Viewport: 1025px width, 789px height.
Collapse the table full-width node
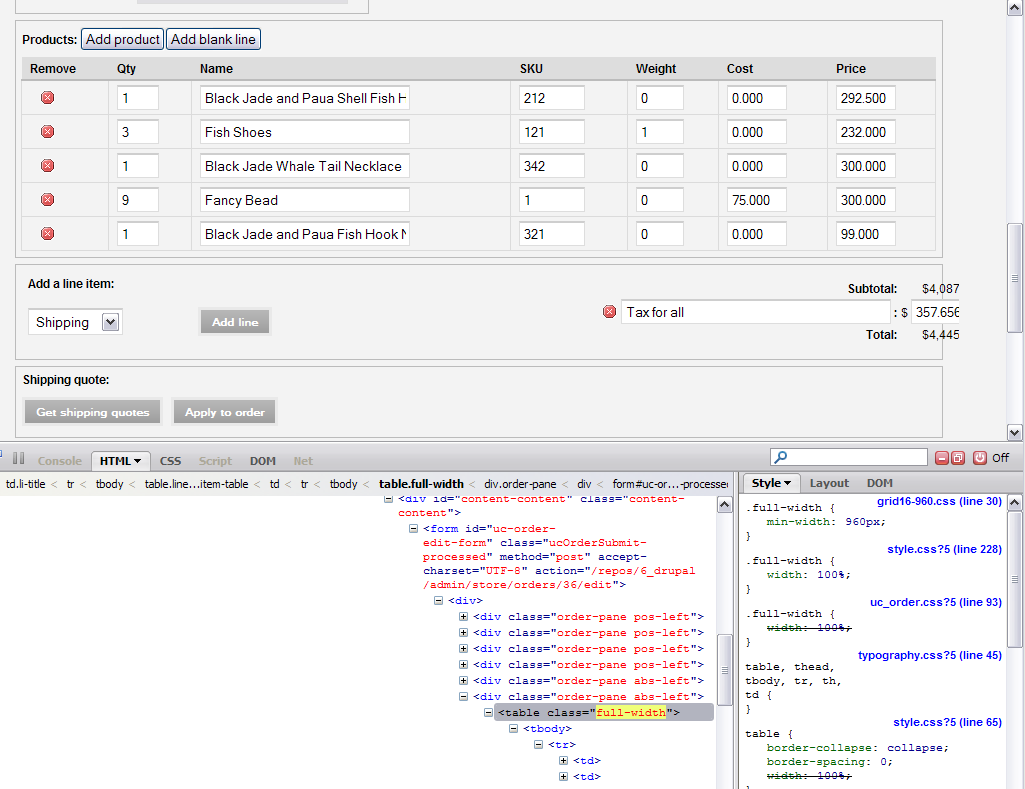(x=488, y=713)
